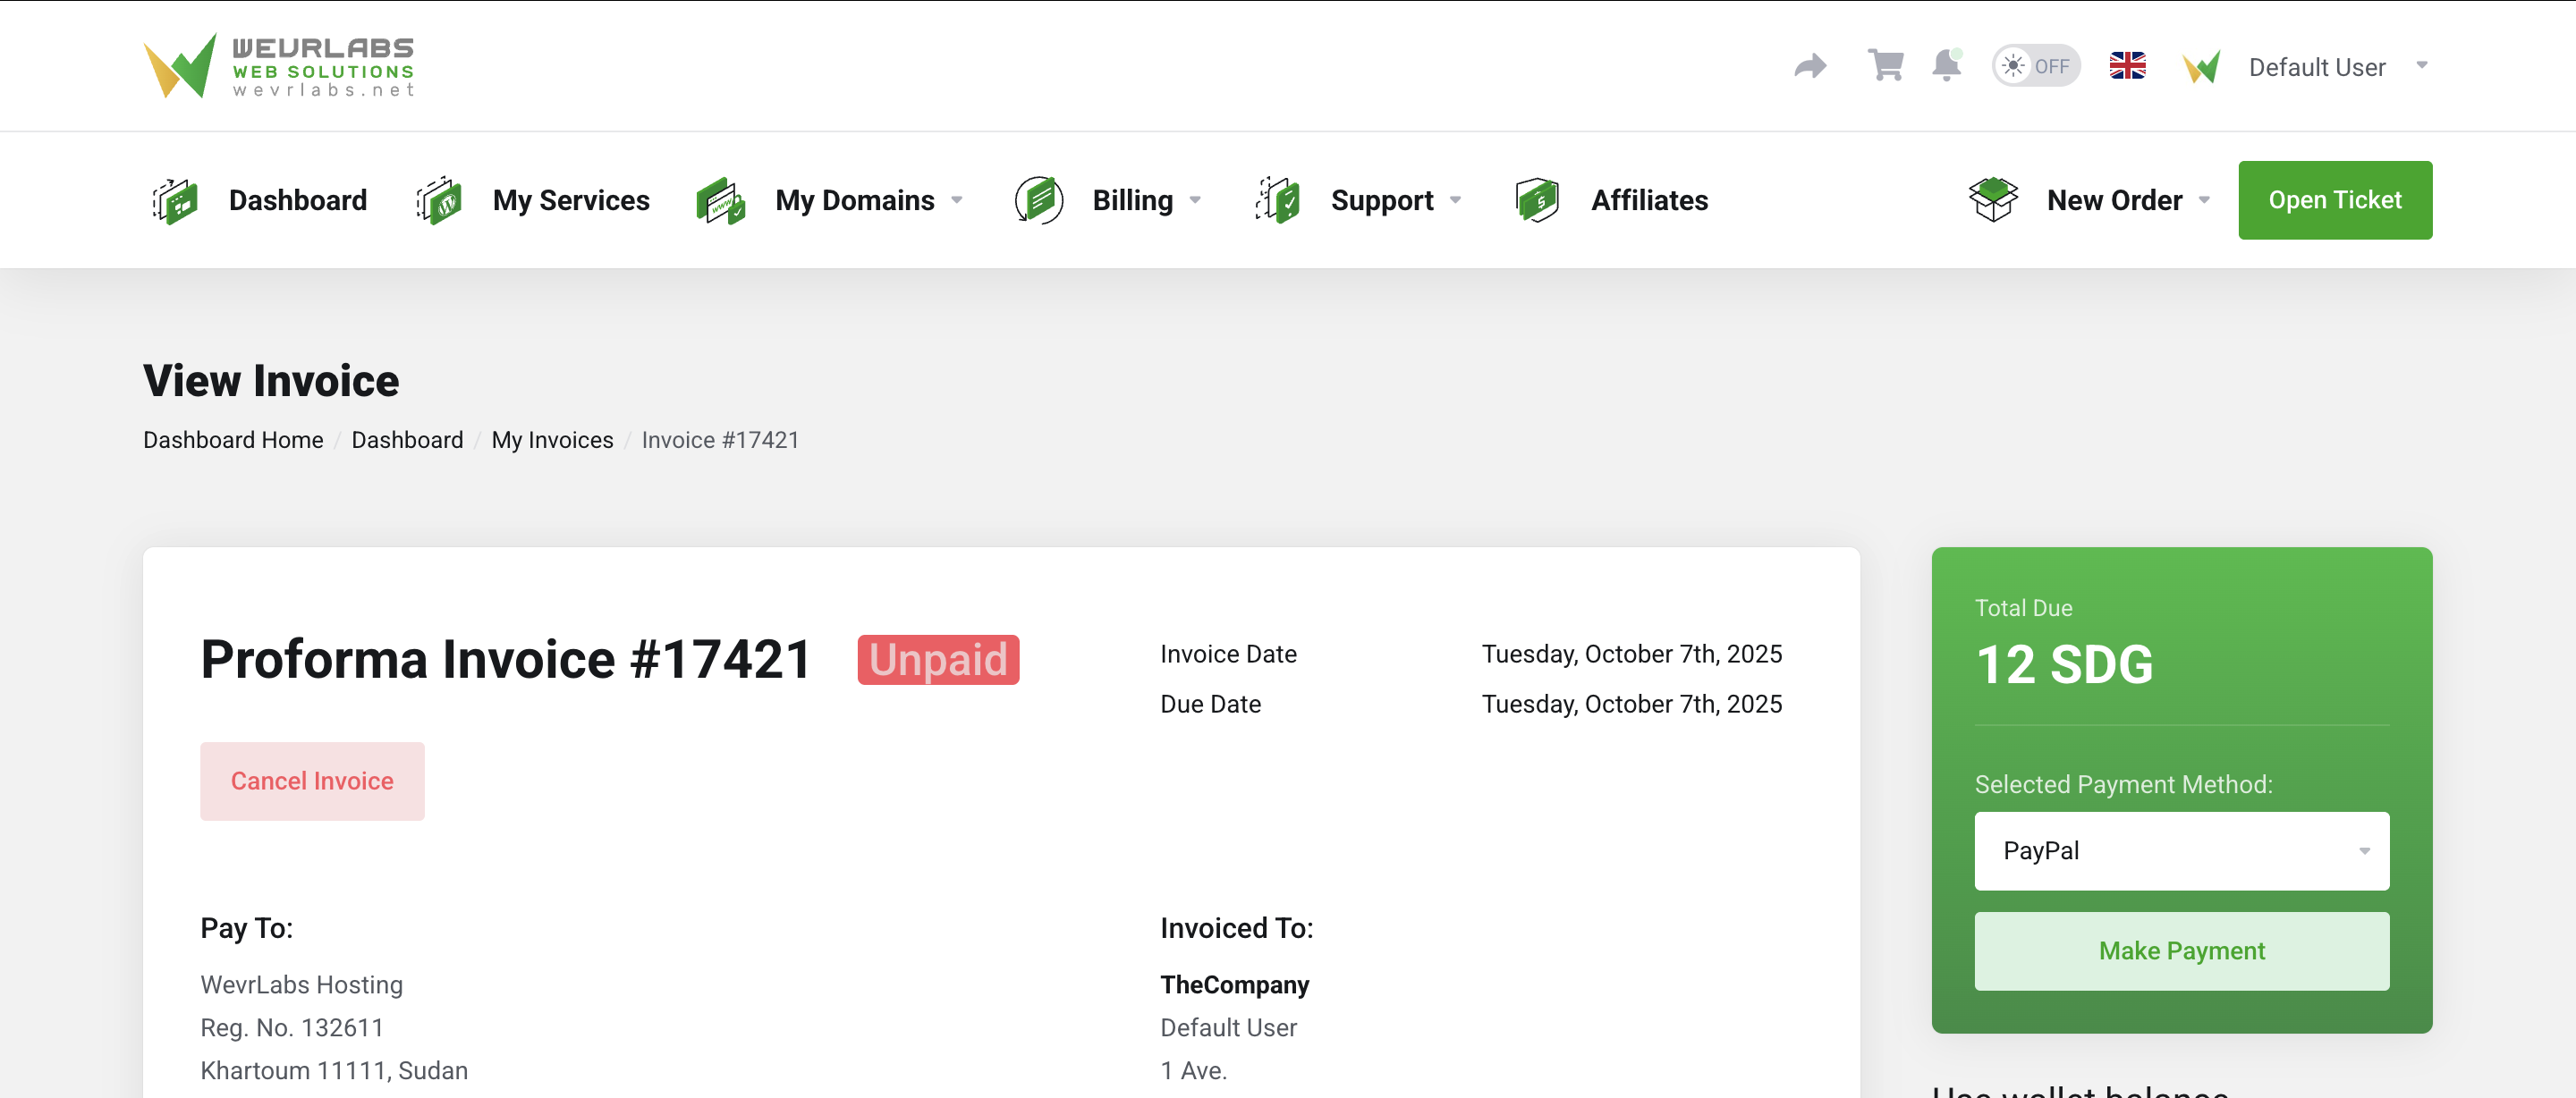2576x1098 pixels.
Task: Click the My Services WordPress icon
Action: 439,200
